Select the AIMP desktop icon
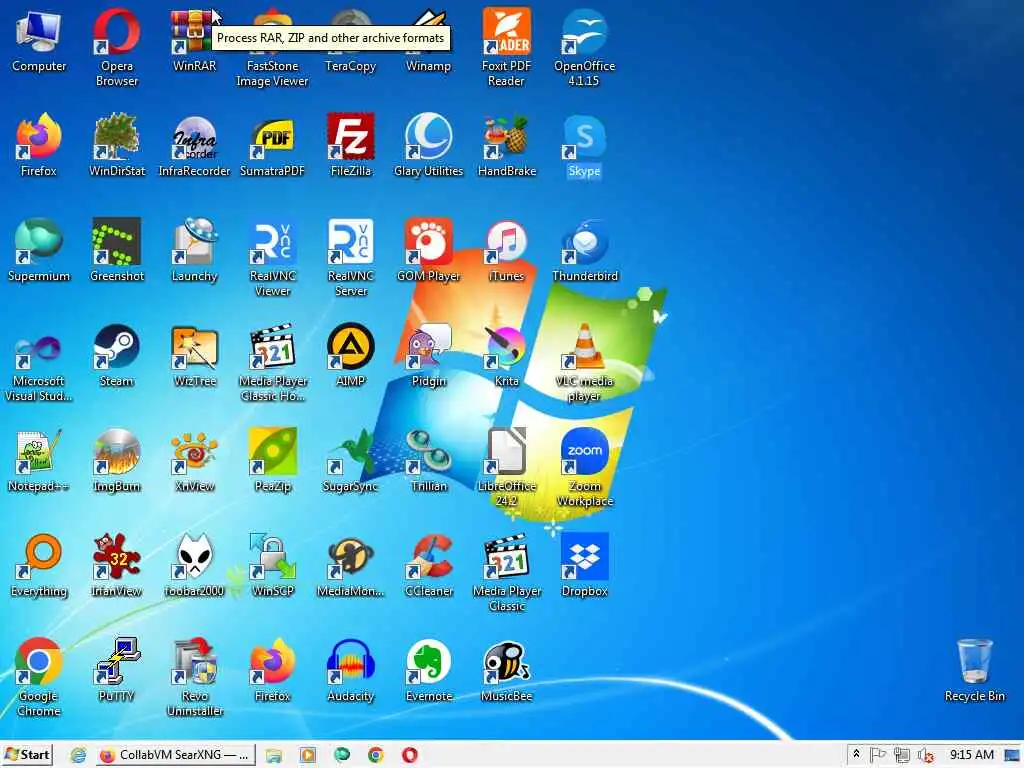1024x768 pixels. click(x=351, y=355)
